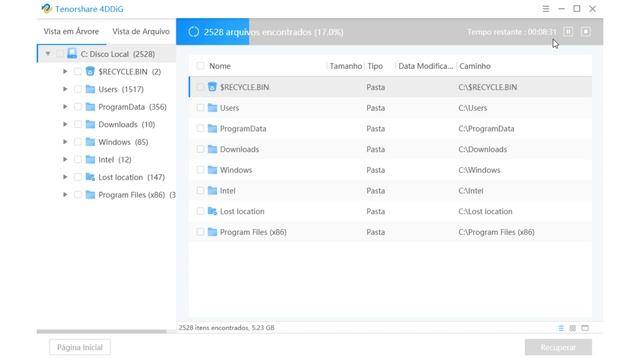Expand the Windows tree node
Screen dimensions: 640x360
(65, 142)
